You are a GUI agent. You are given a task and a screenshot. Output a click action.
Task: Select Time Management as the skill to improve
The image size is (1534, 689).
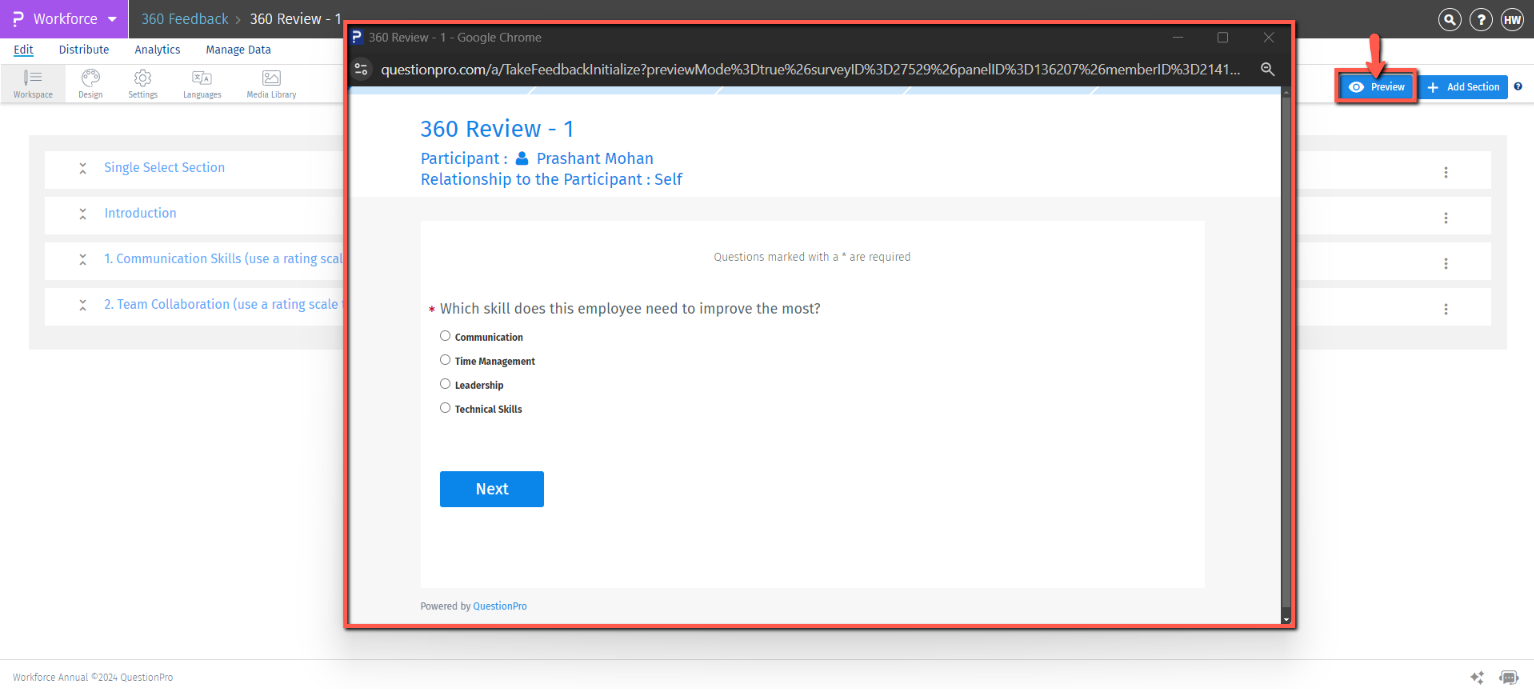(x=445, y=359)
